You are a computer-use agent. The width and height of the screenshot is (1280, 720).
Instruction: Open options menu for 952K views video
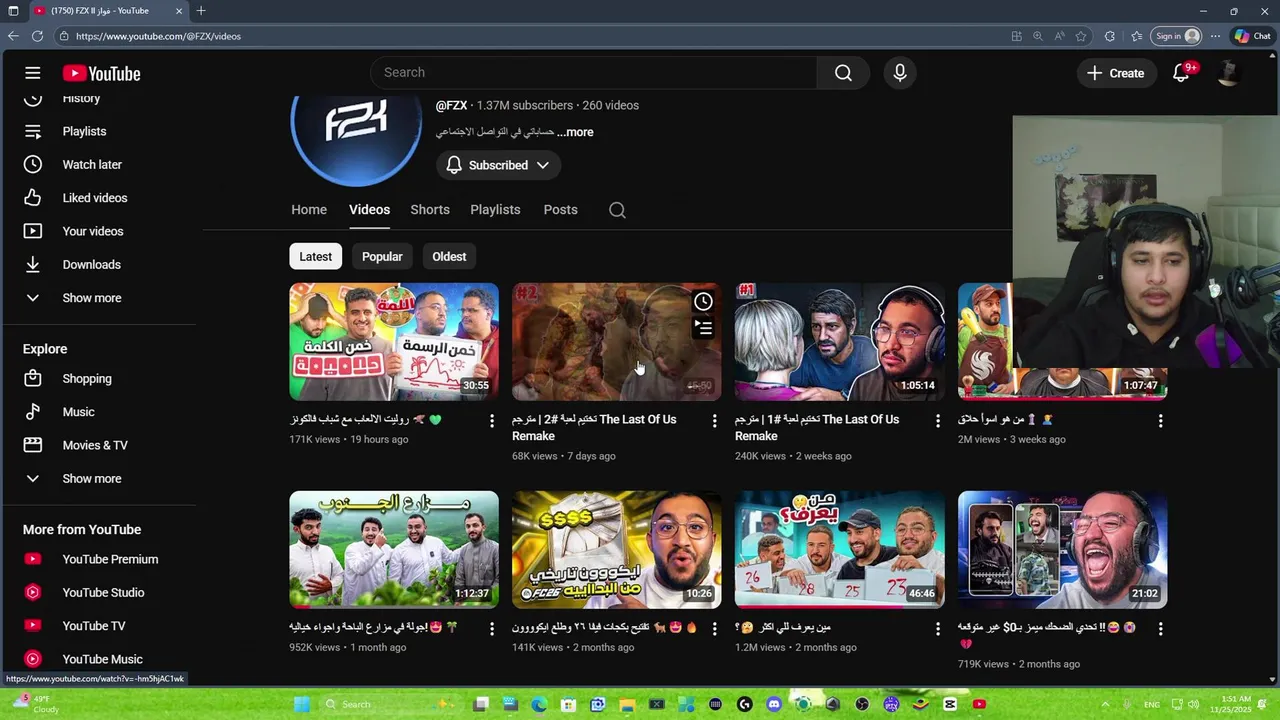point(491,629)
